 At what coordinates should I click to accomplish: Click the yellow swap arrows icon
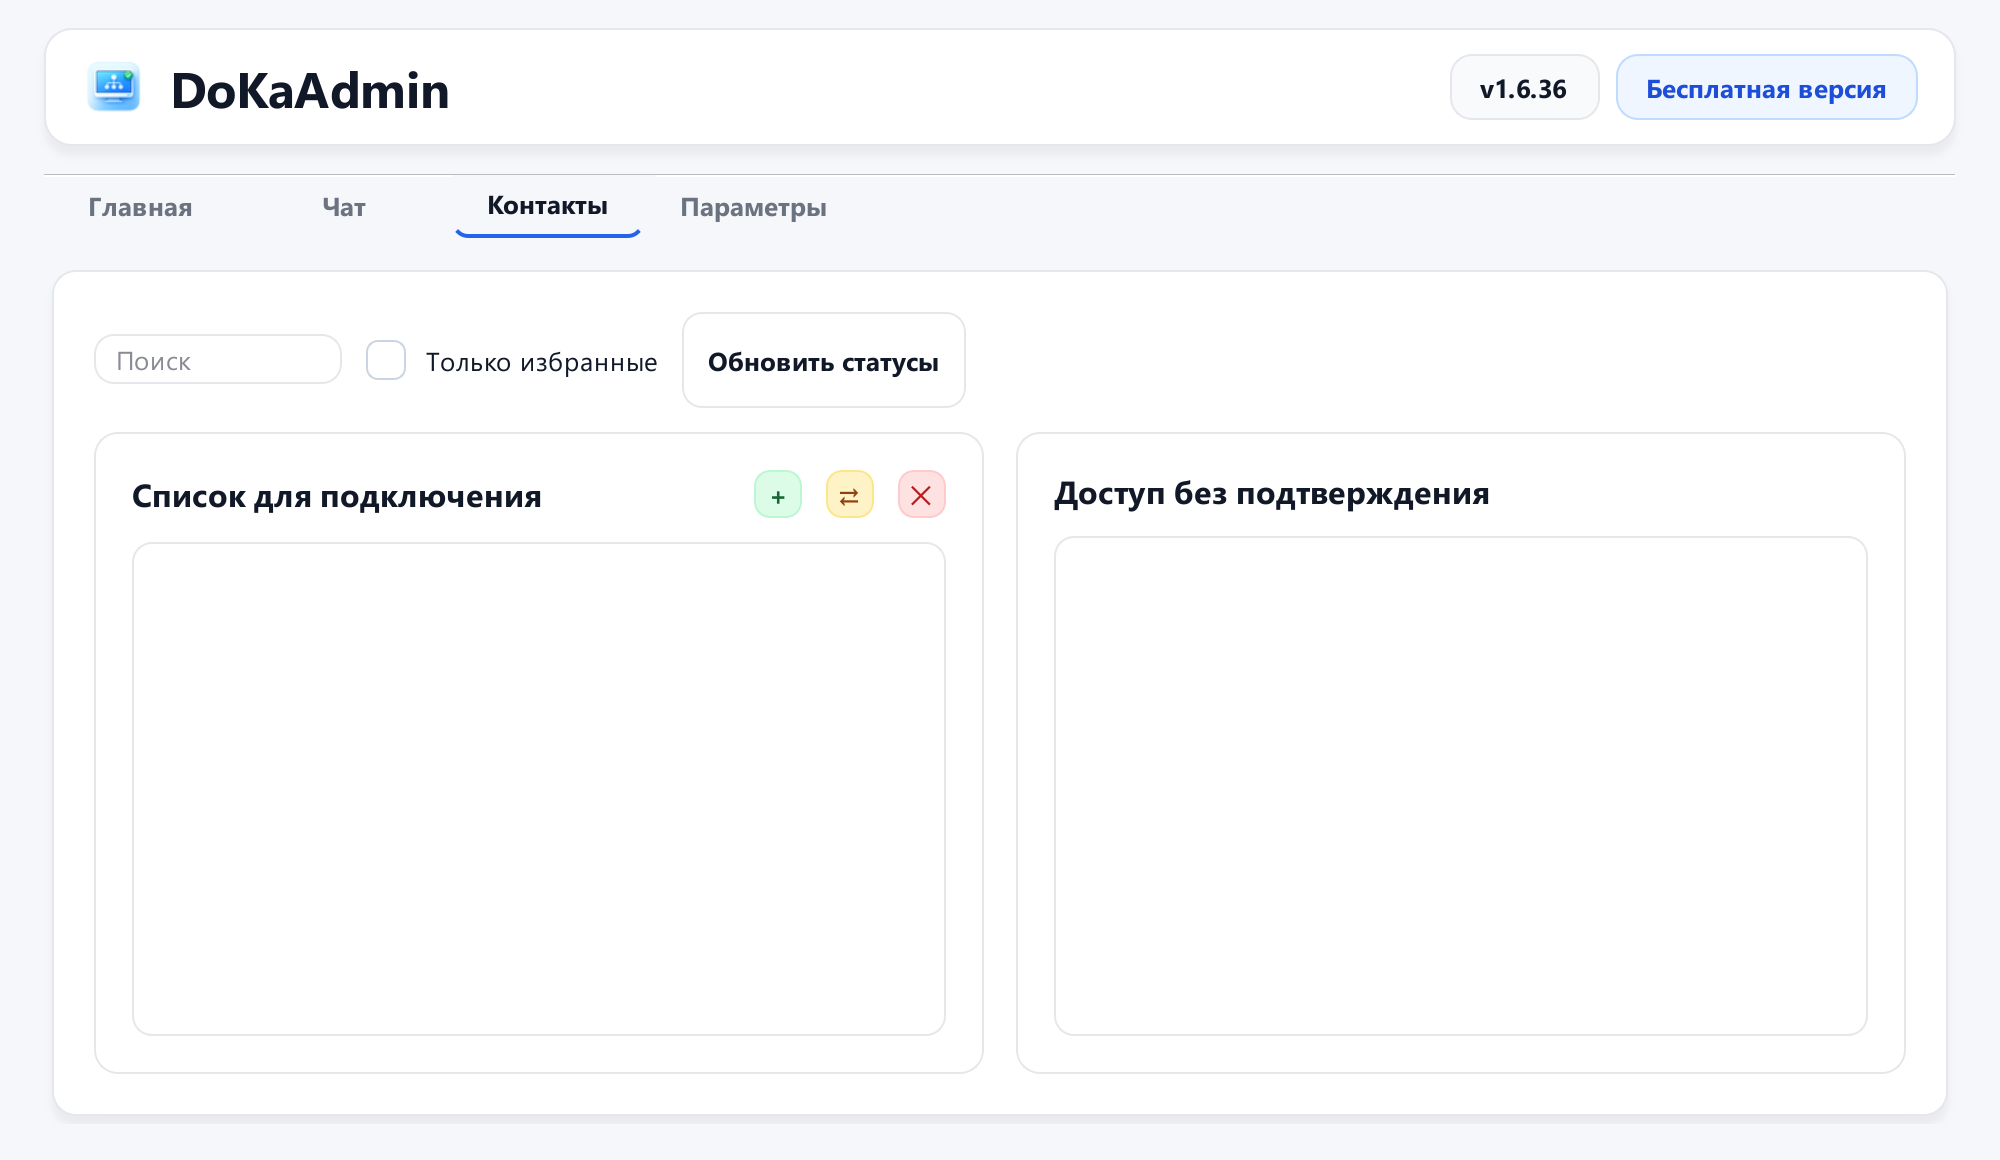pyautogui.click(x=850, y=494)
